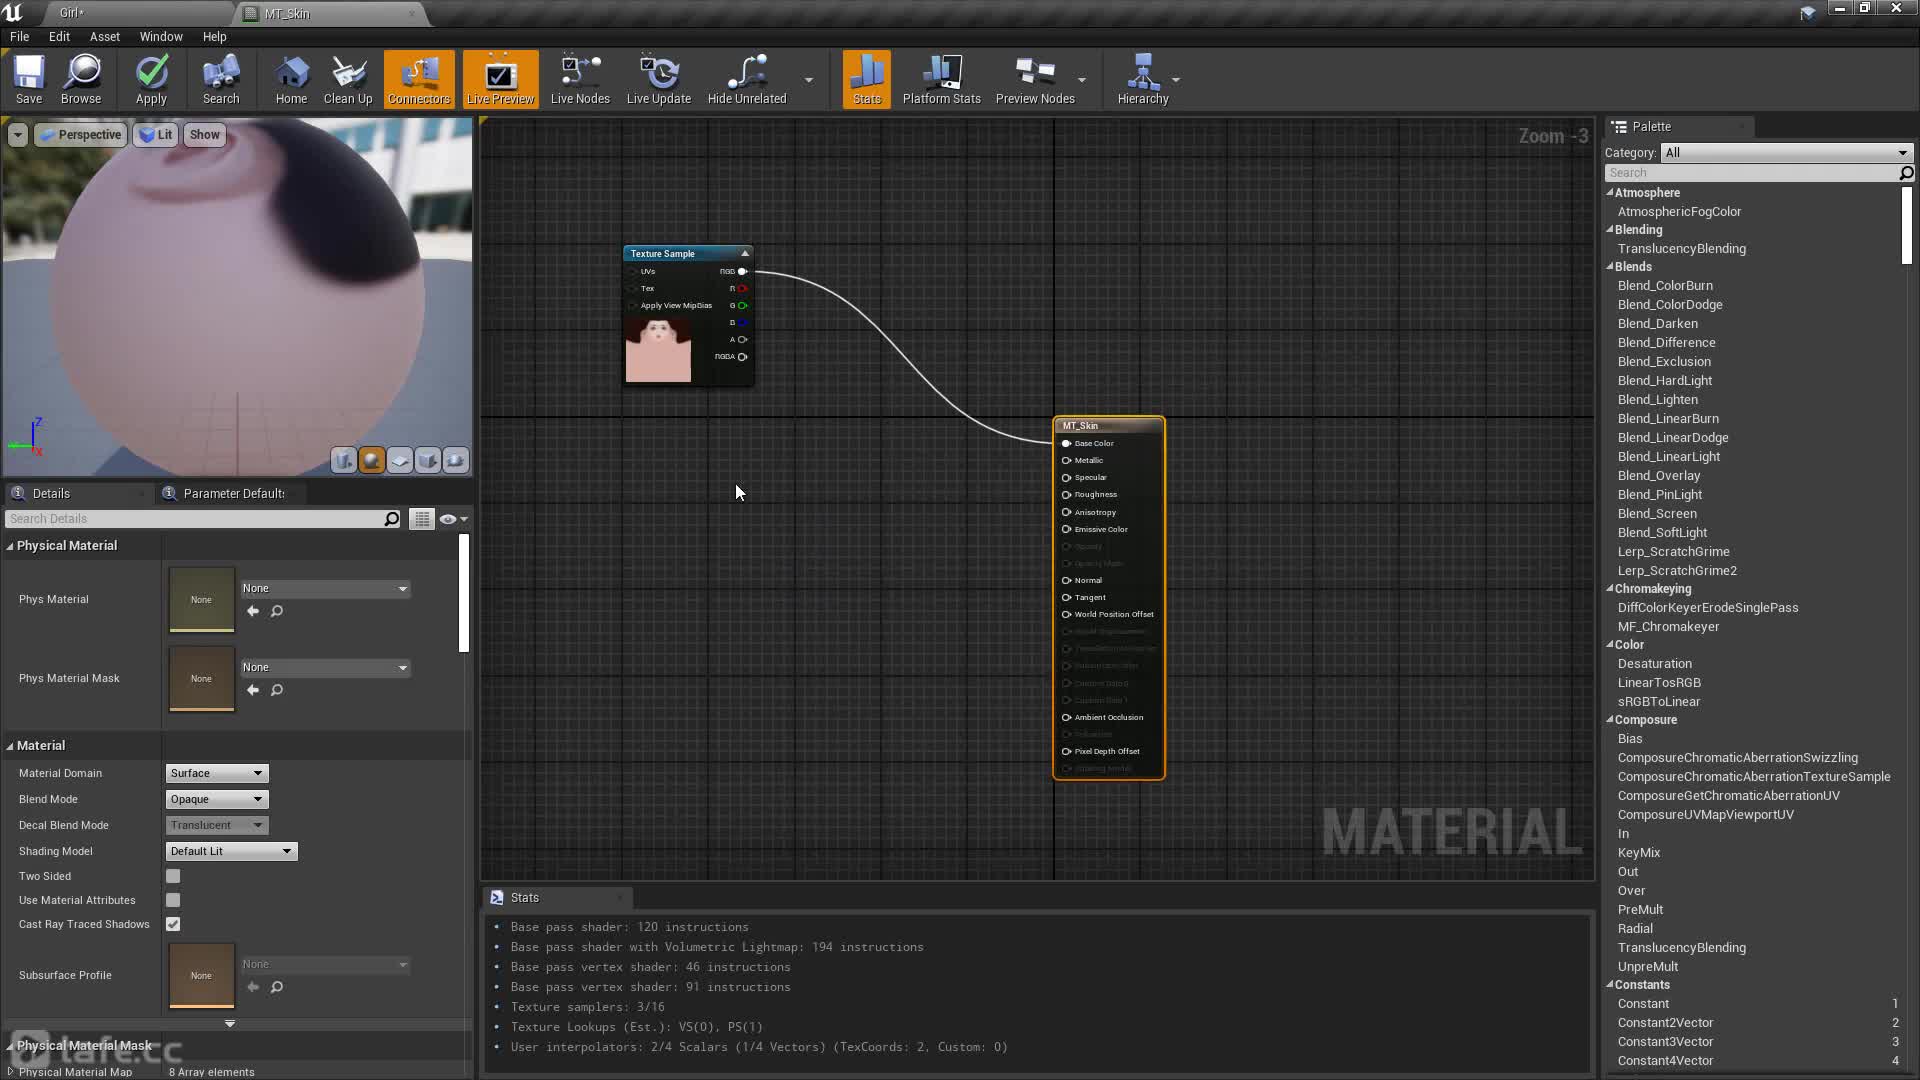Open the Shading Model dropdown

pos(231,851)
